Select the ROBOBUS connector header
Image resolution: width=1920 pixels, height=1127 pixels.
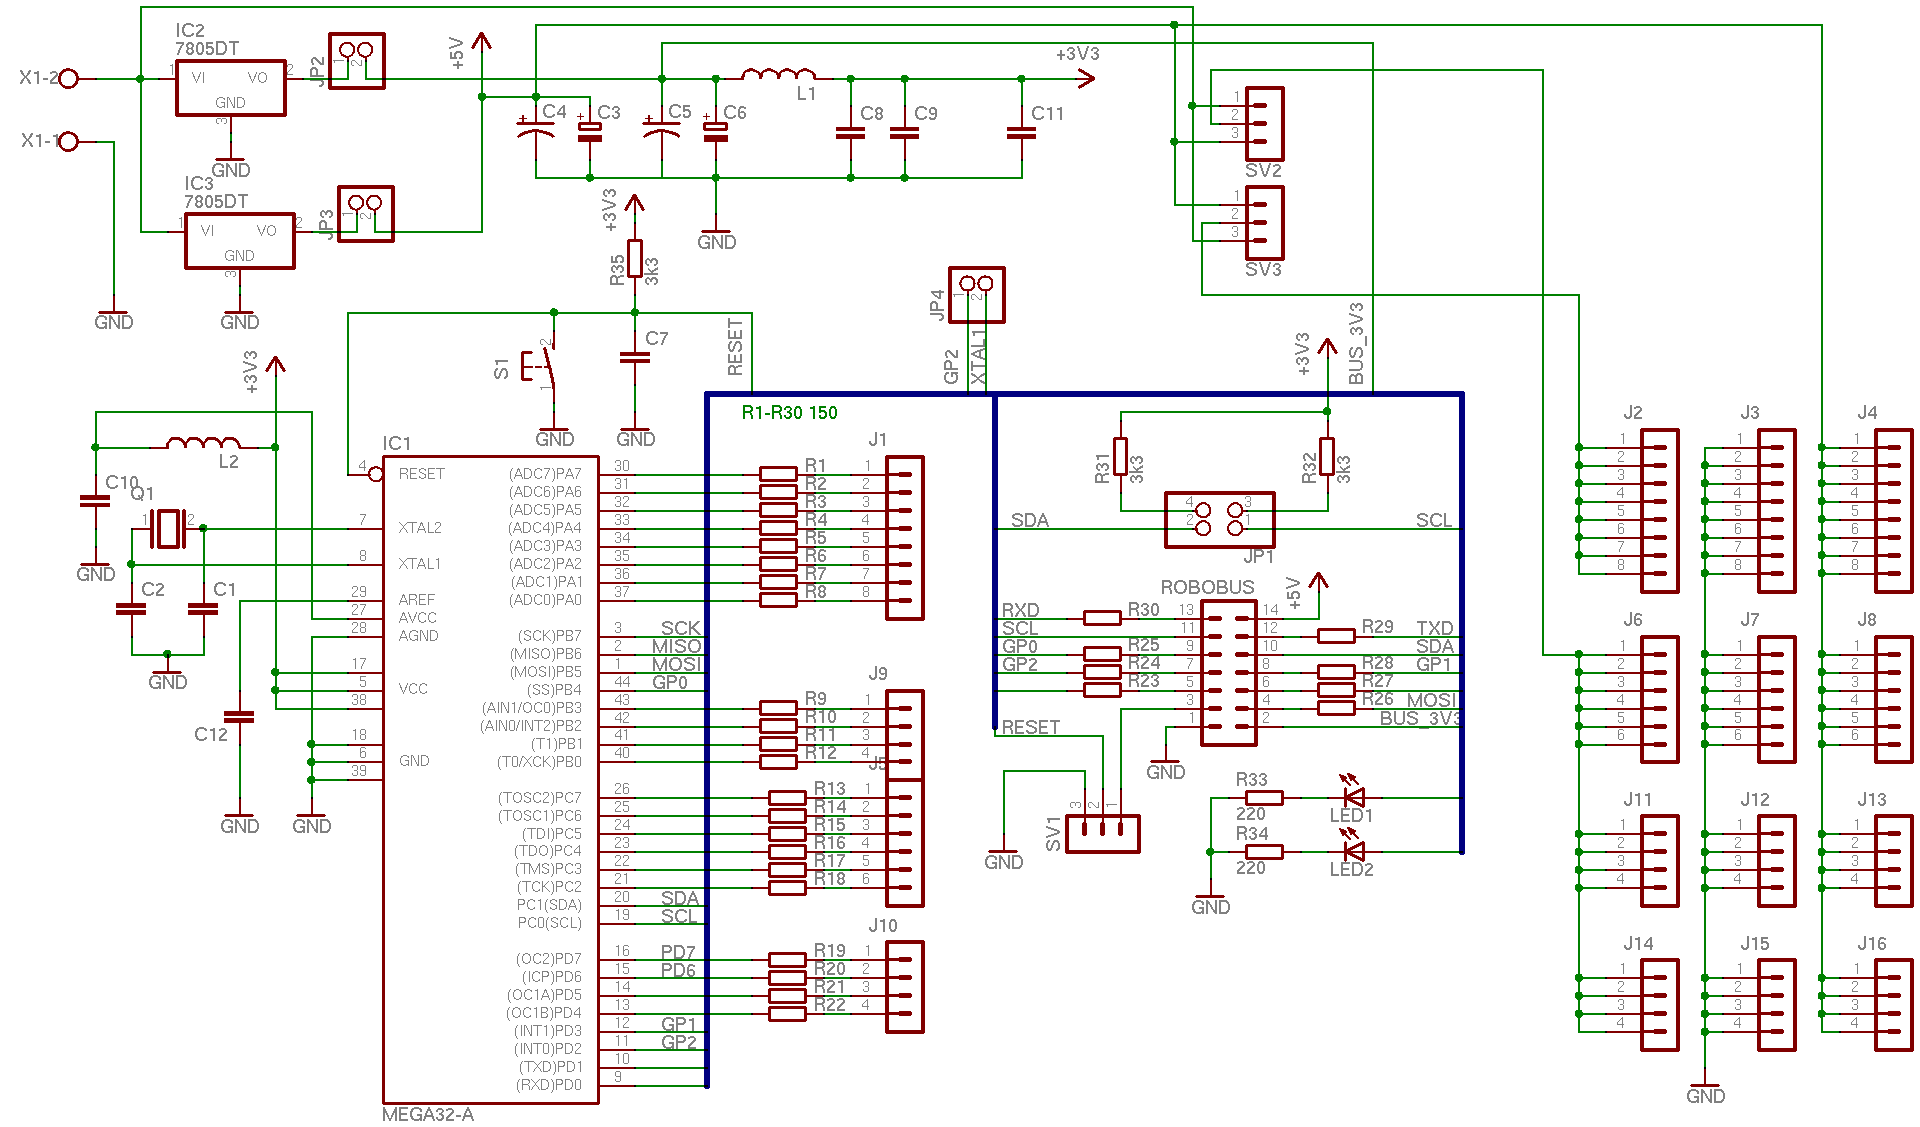(1228, 673)
